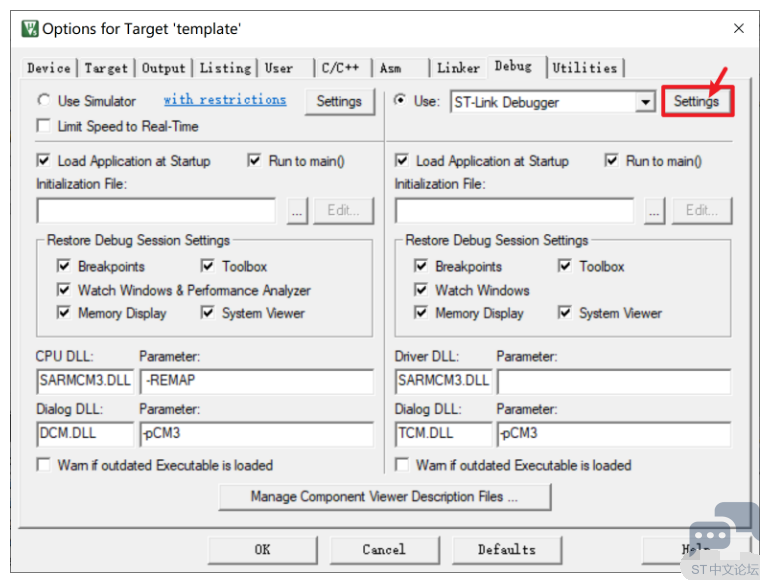The width and height of the screenshot is (768, 585).
Task: Toggle debugger Load Application at Startup
Action: (x=402, y=161)
